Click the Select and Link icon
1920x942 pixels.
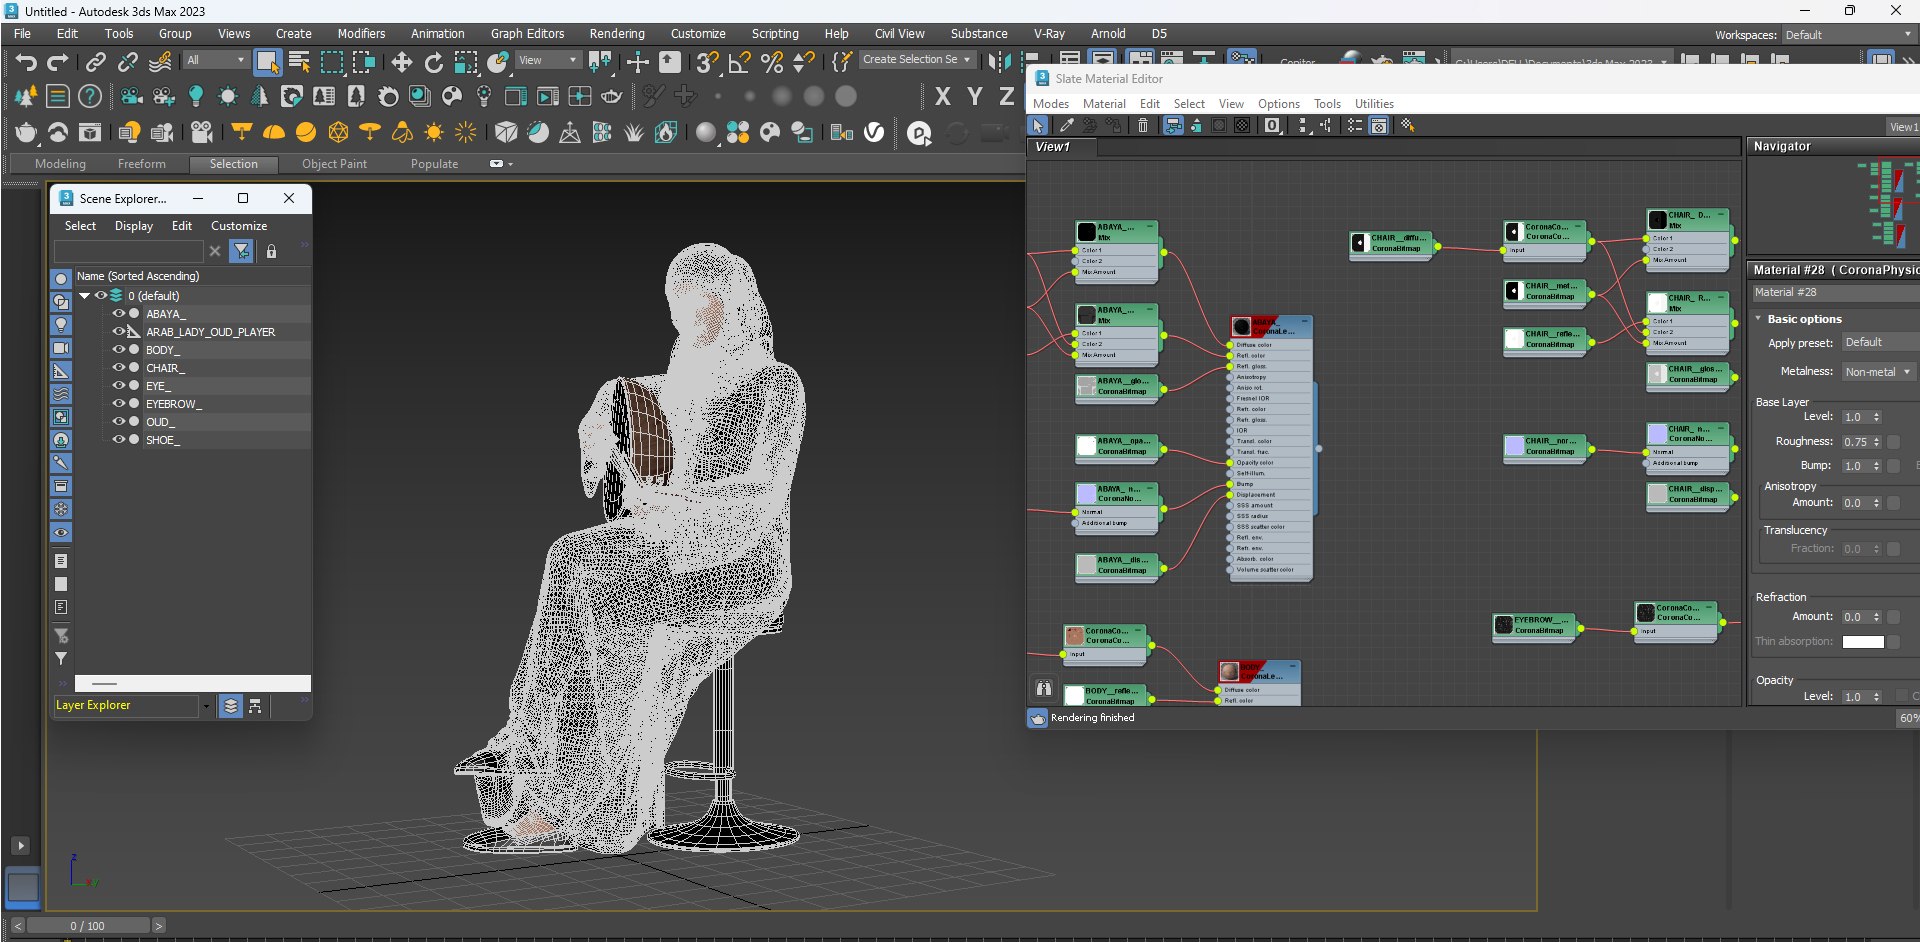pyautogui.click(x=95, y=62)
